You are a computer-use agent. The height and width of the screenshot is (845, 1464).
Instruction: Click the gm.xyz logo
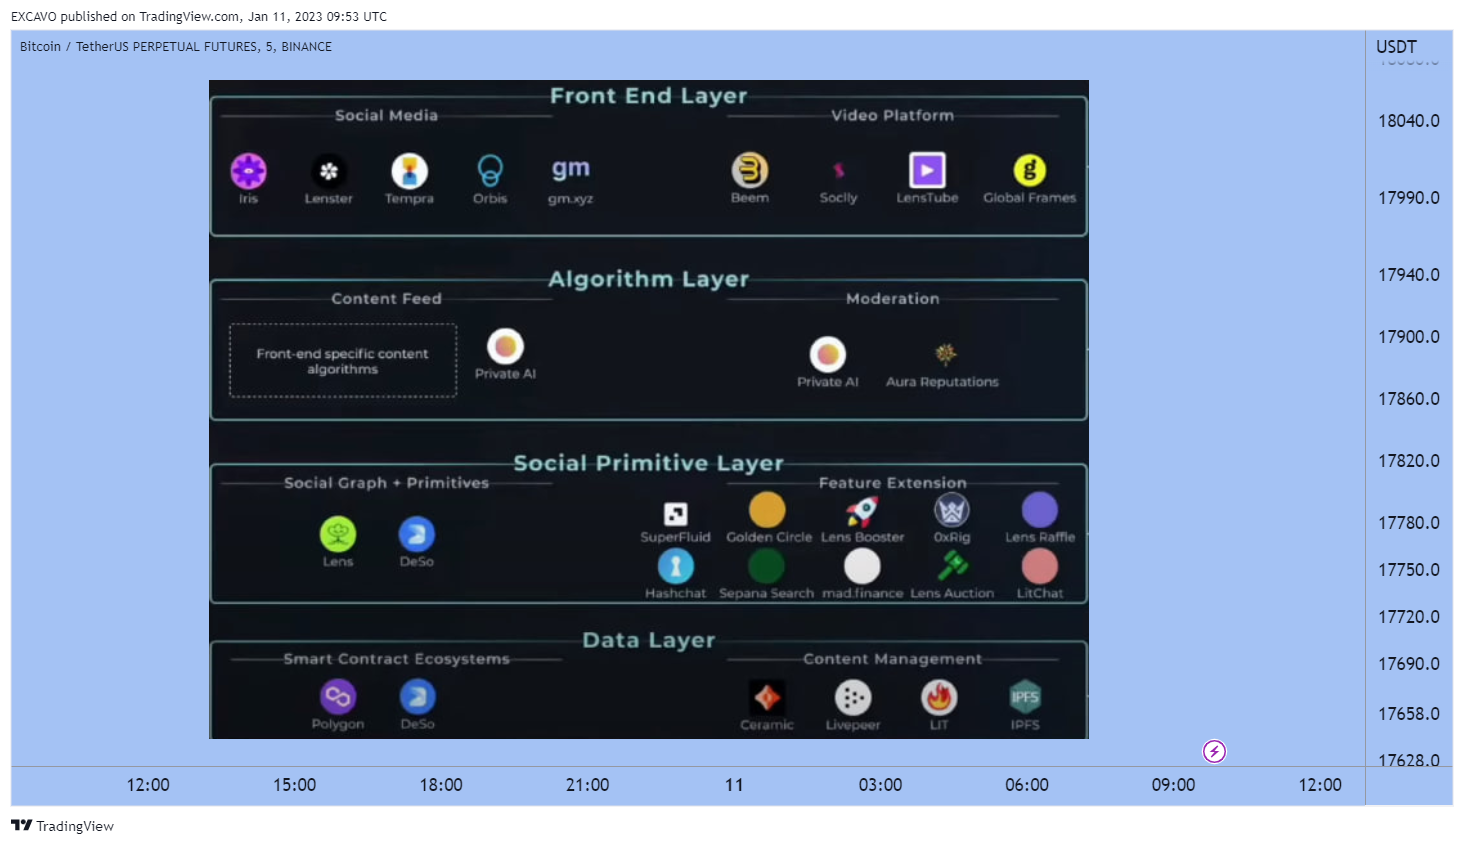tap(571, 168)
